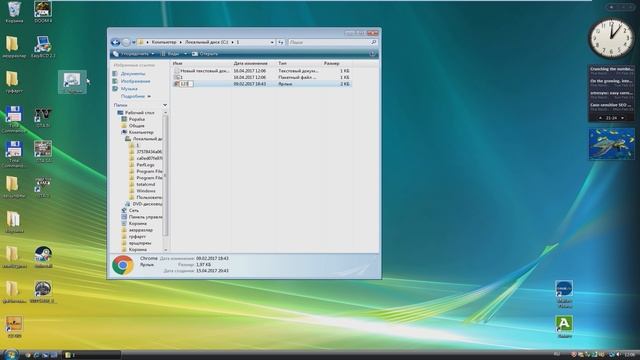Open the Виды dropdown arrow
This screenshot has width=640, height=360.
click(x=185, y=54)
